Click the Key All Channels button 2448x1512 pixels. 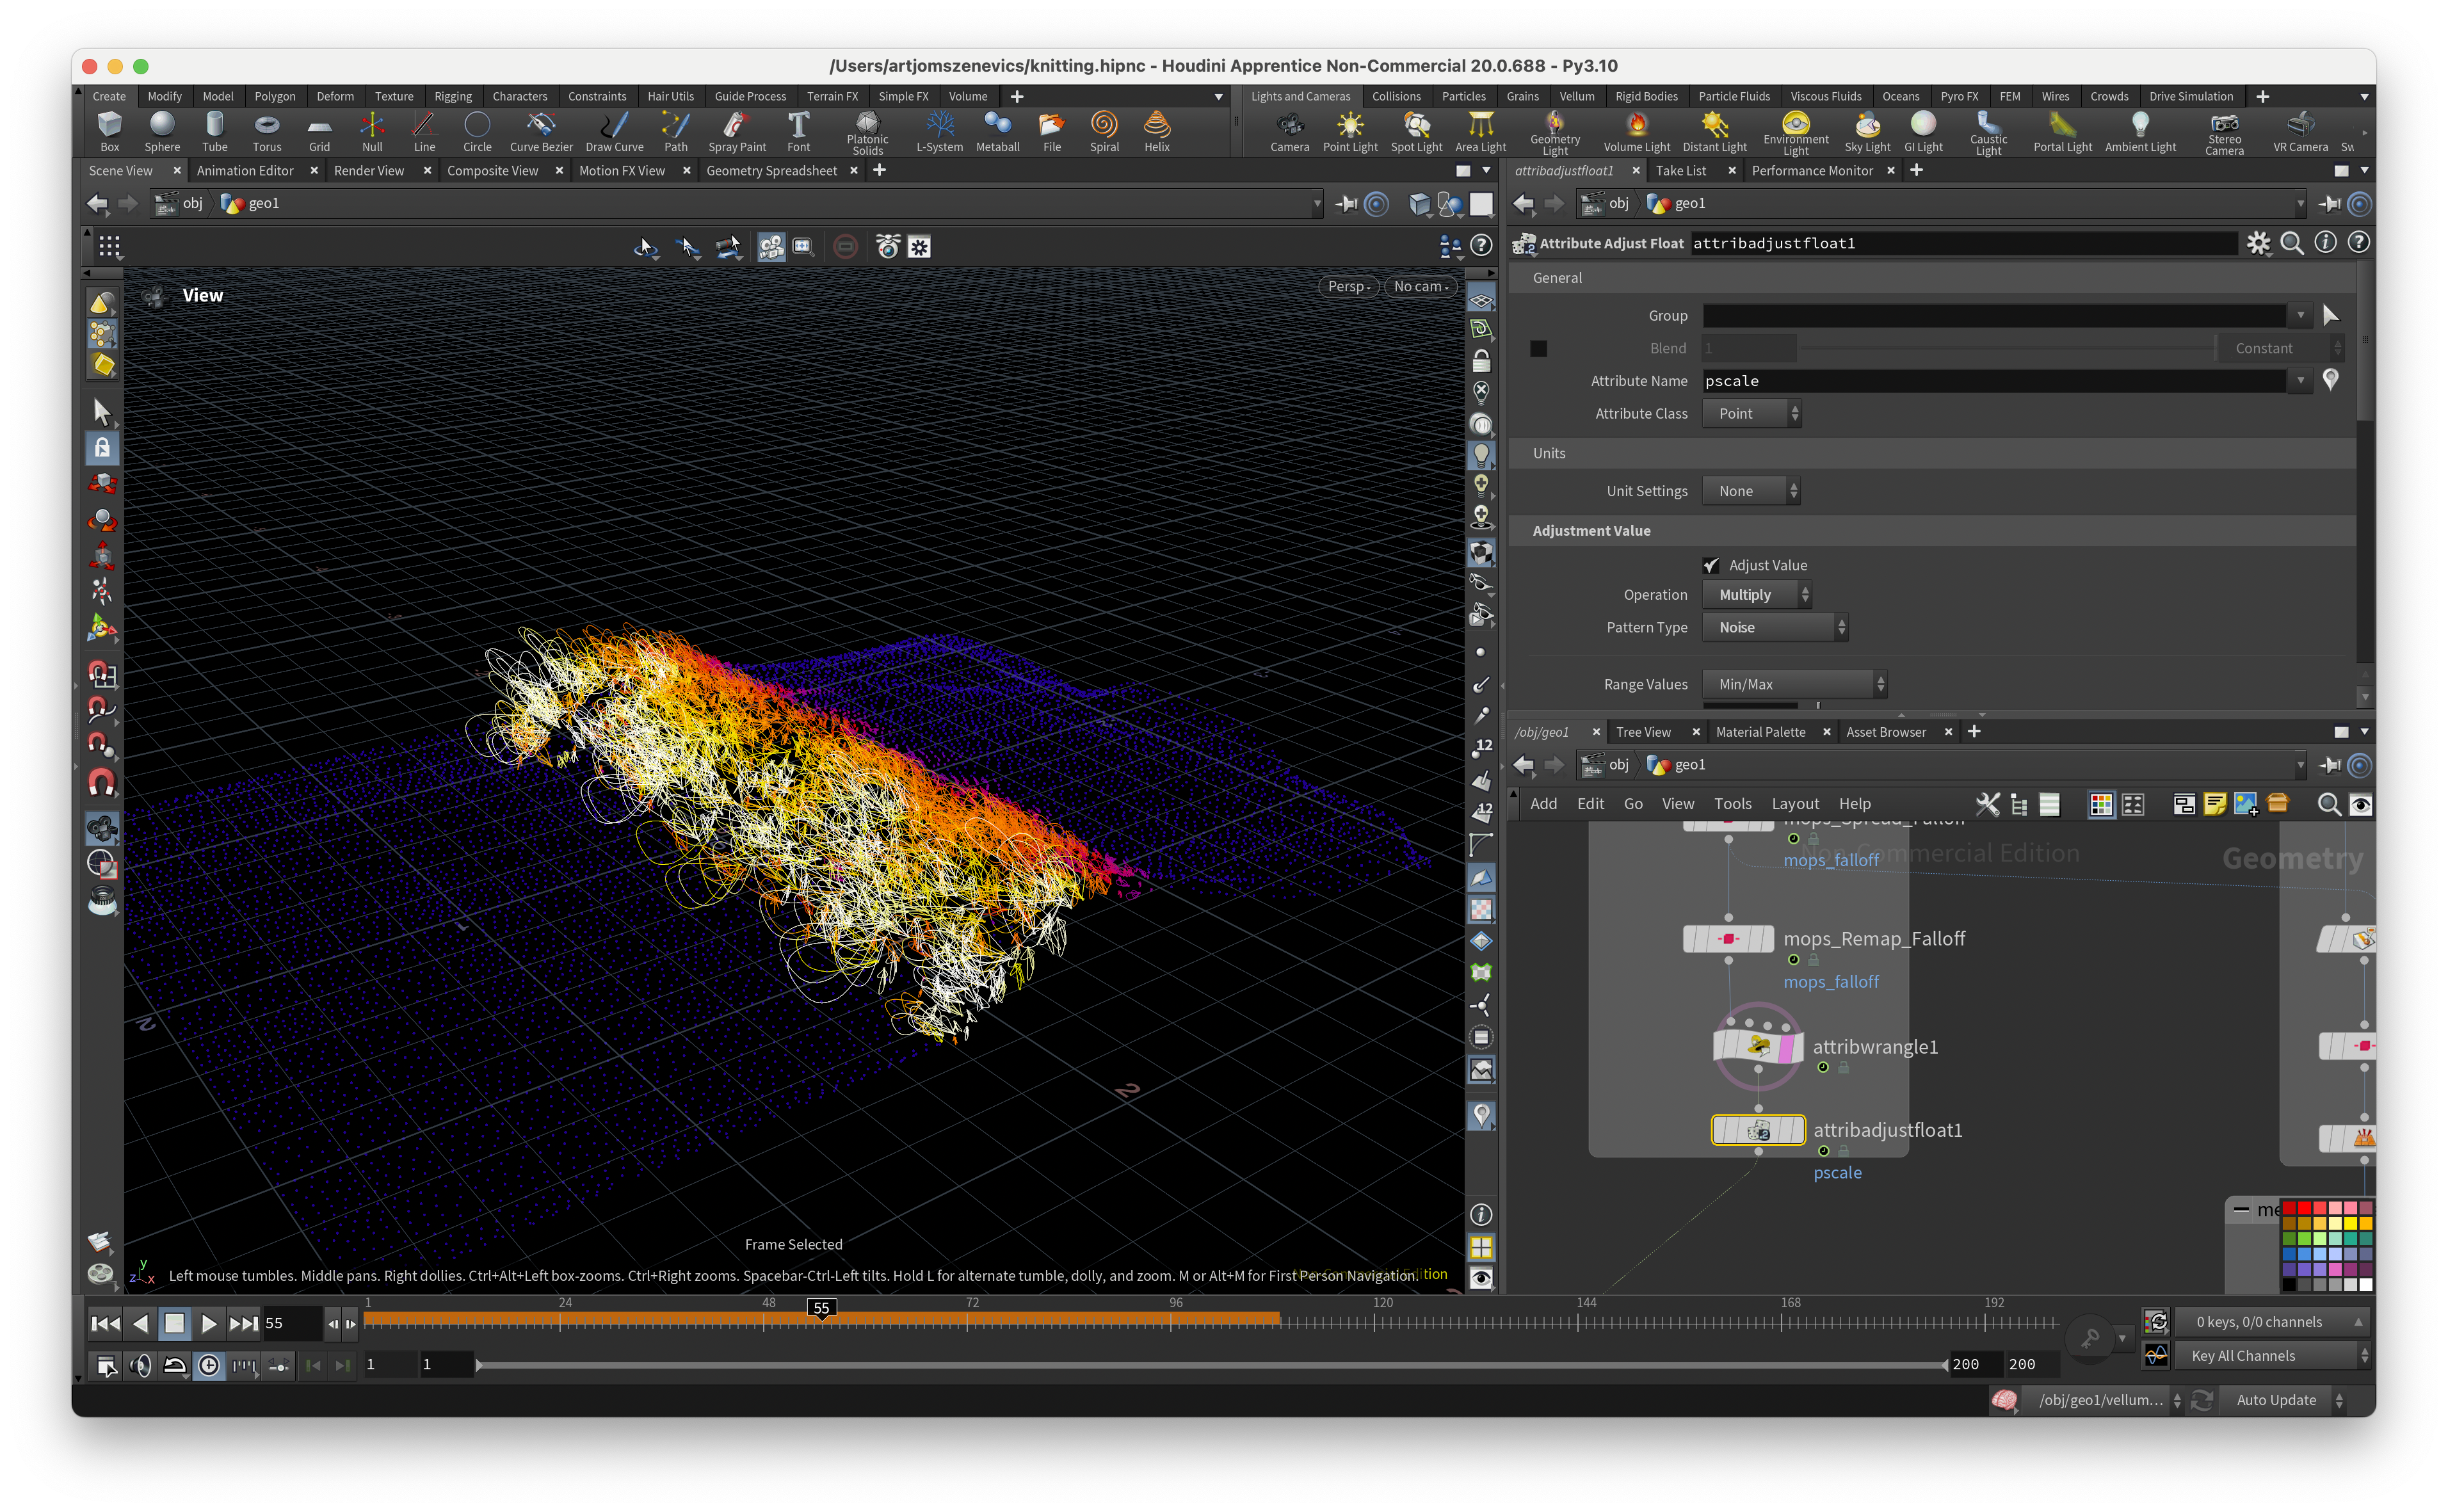click(2243, 1356)
